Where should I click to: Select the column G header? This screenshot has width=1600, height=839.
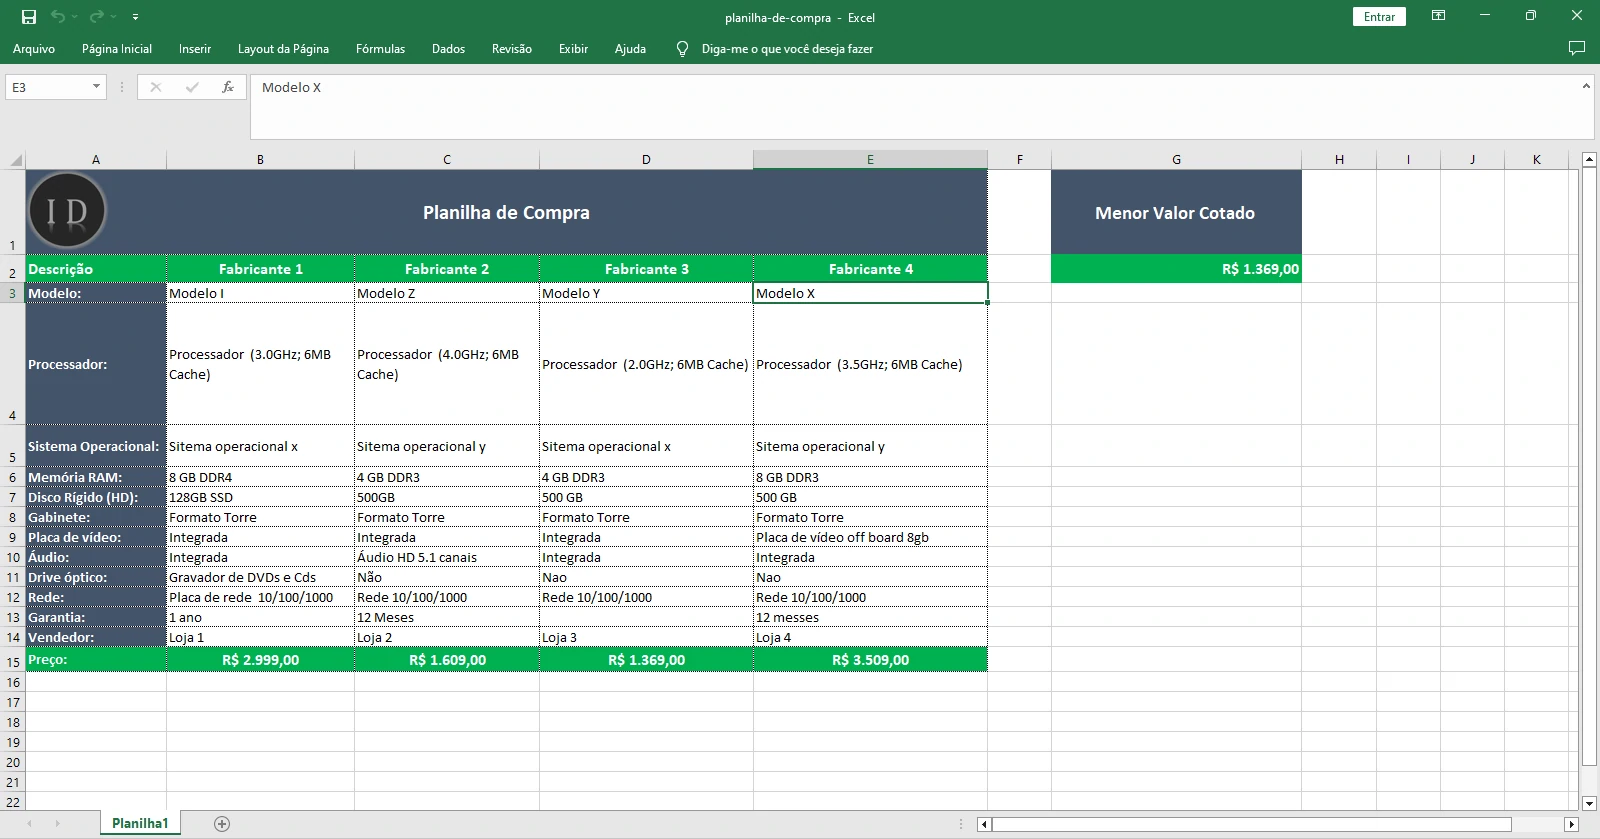1176,160
